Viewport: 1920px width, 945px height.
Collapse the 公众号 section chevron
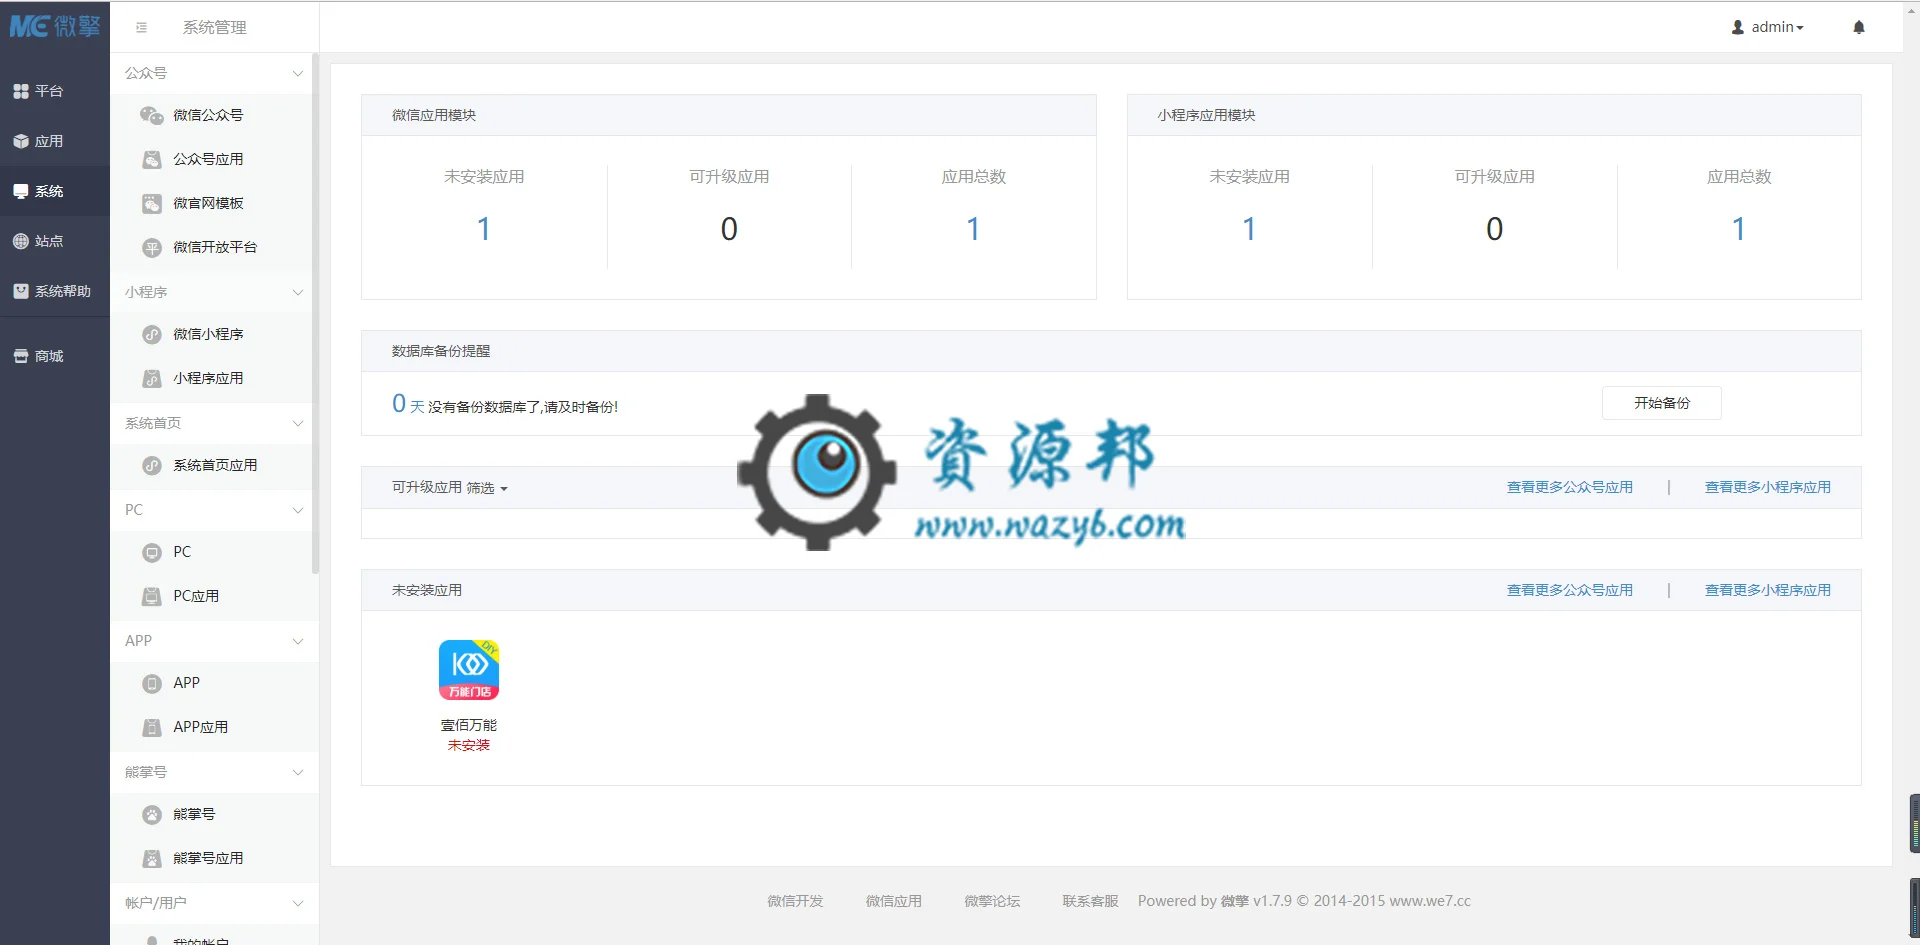[297, 73]
